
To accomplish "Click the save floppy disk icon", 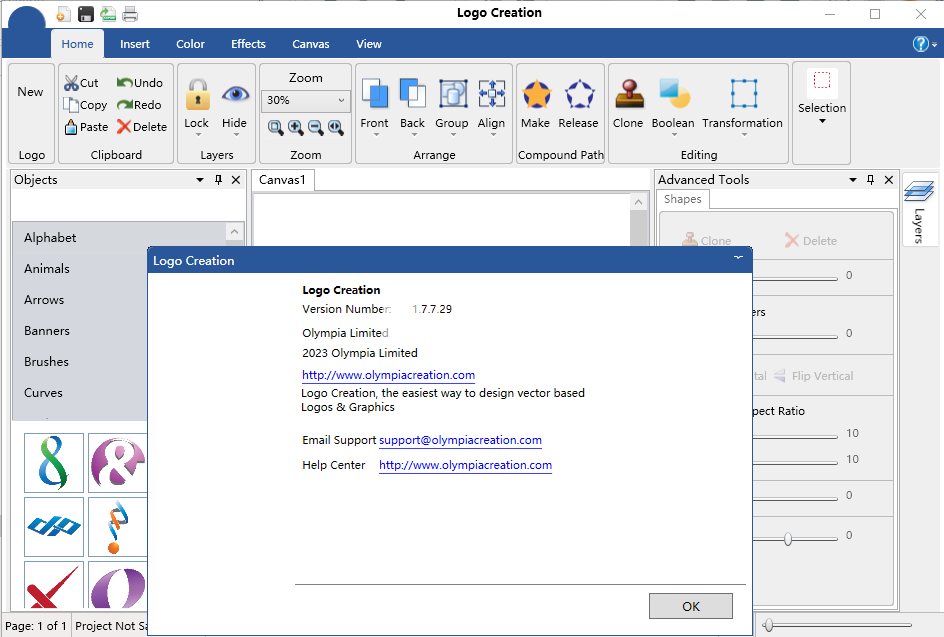I will 85,14.
